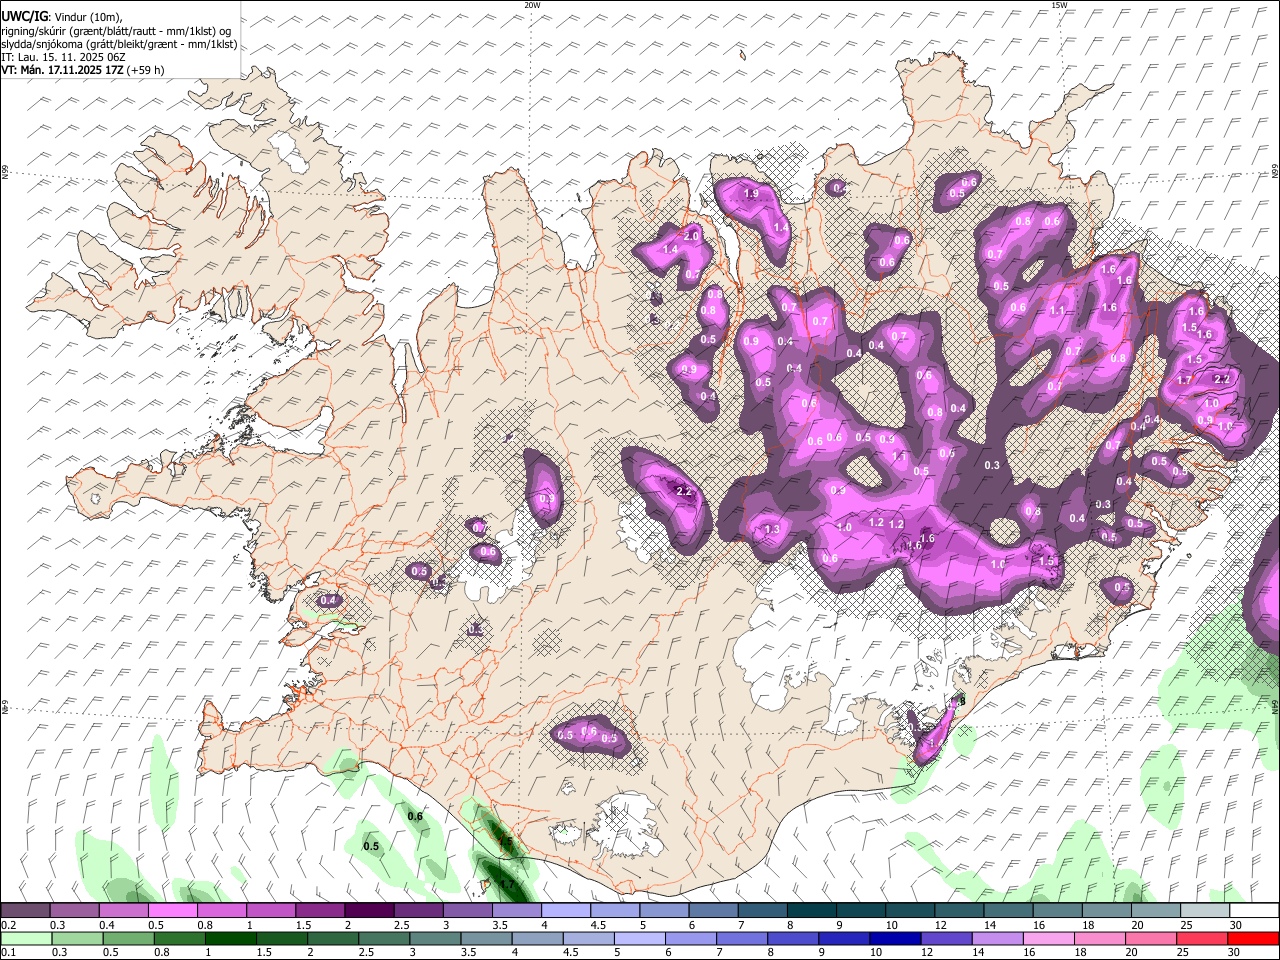Click the '2.0' snowfall value on the map

691,235
